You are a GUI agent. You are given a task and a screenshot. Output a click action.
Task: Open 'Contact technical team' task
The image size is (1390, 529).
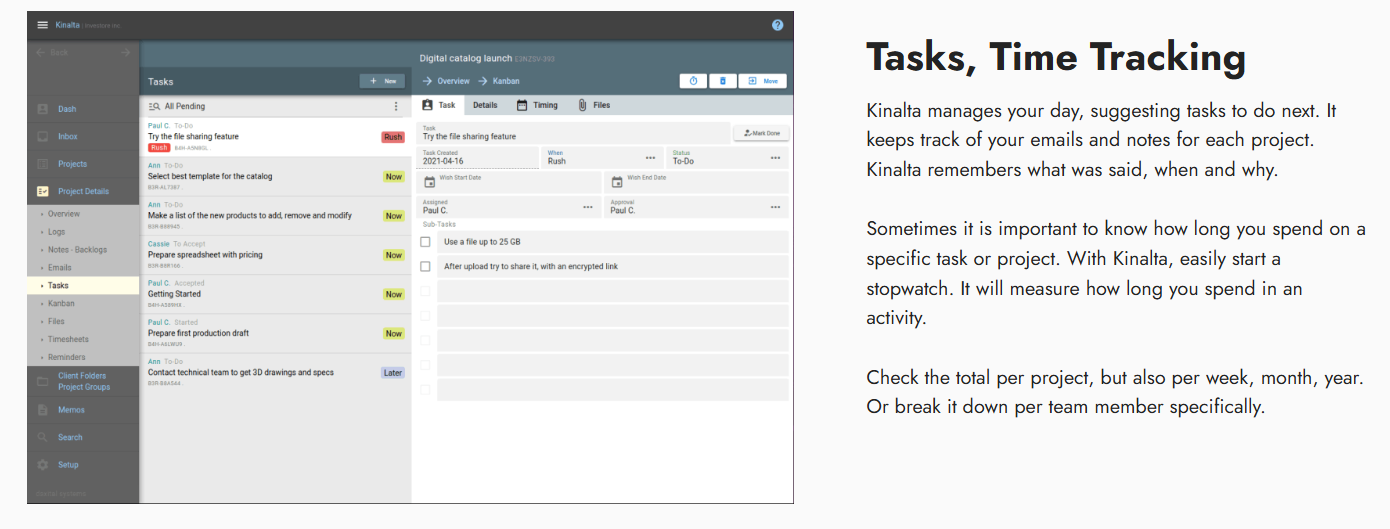click(275, 372)
